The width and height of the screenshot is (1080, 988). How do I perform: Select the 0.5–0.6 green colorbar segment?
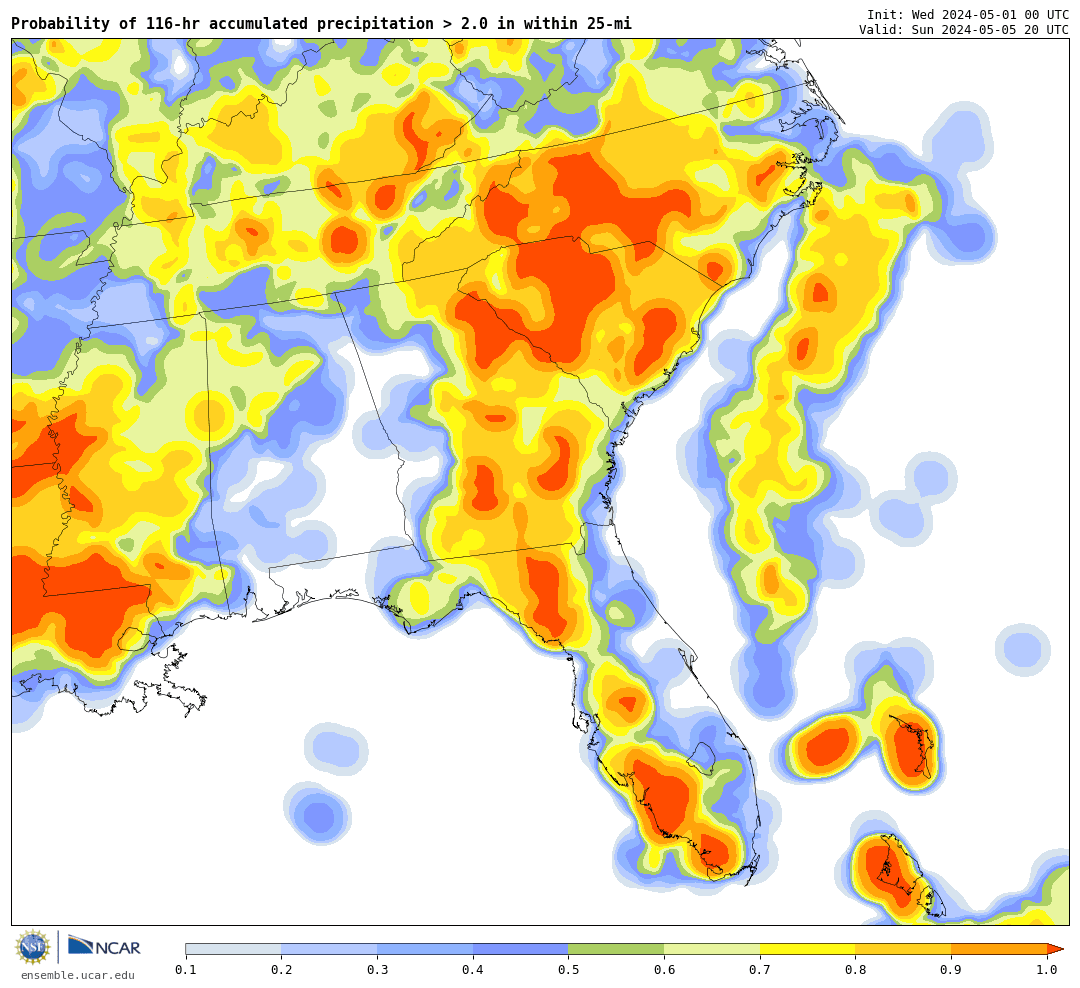tap(616, 949)
